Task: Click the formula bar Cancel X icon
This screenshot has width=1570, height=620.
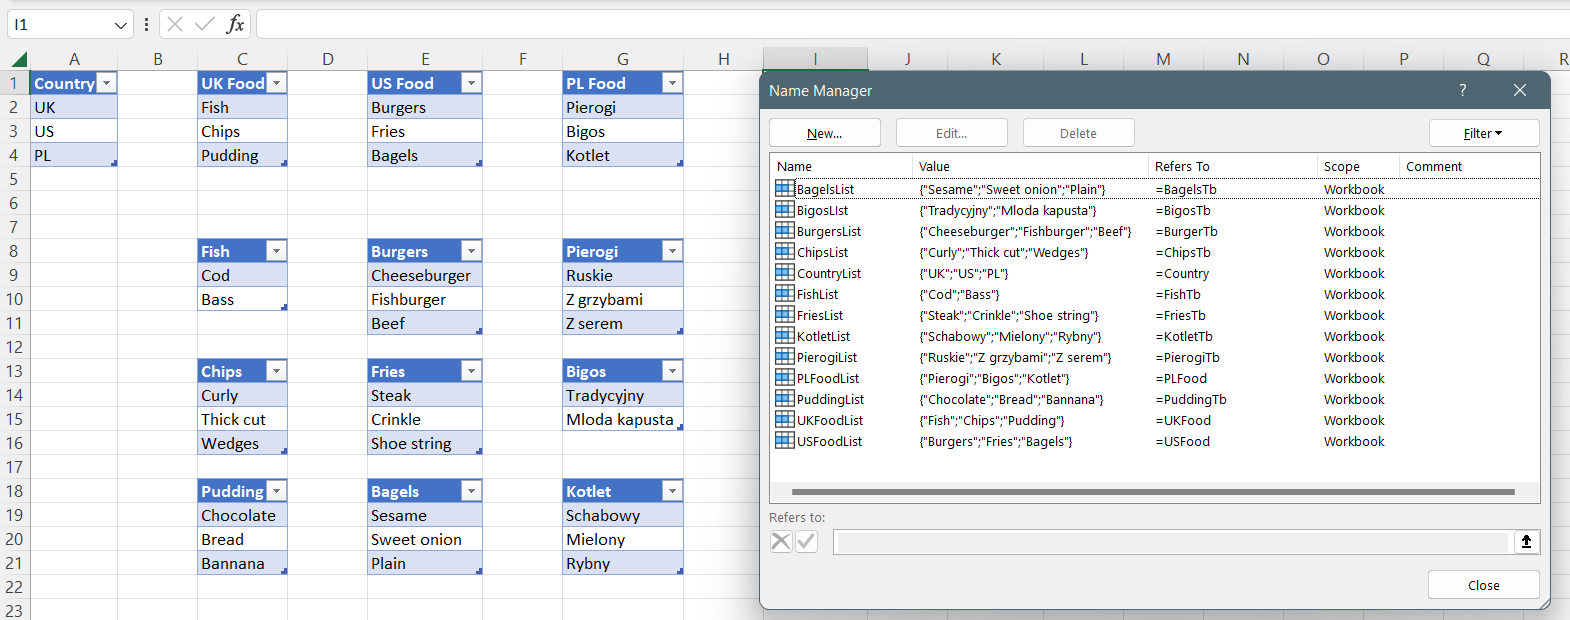Action: 175,24
